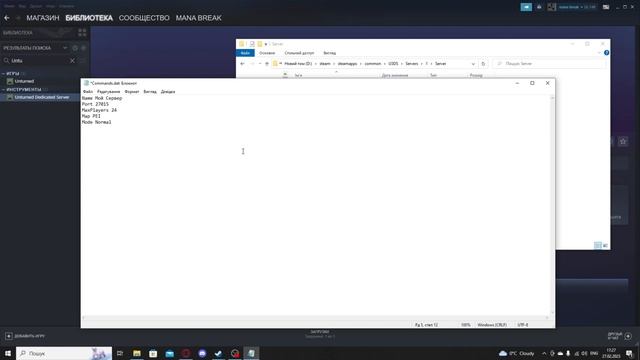
Task: Open the Спільний доступ tab in Explorer
Action: (299, 53)
